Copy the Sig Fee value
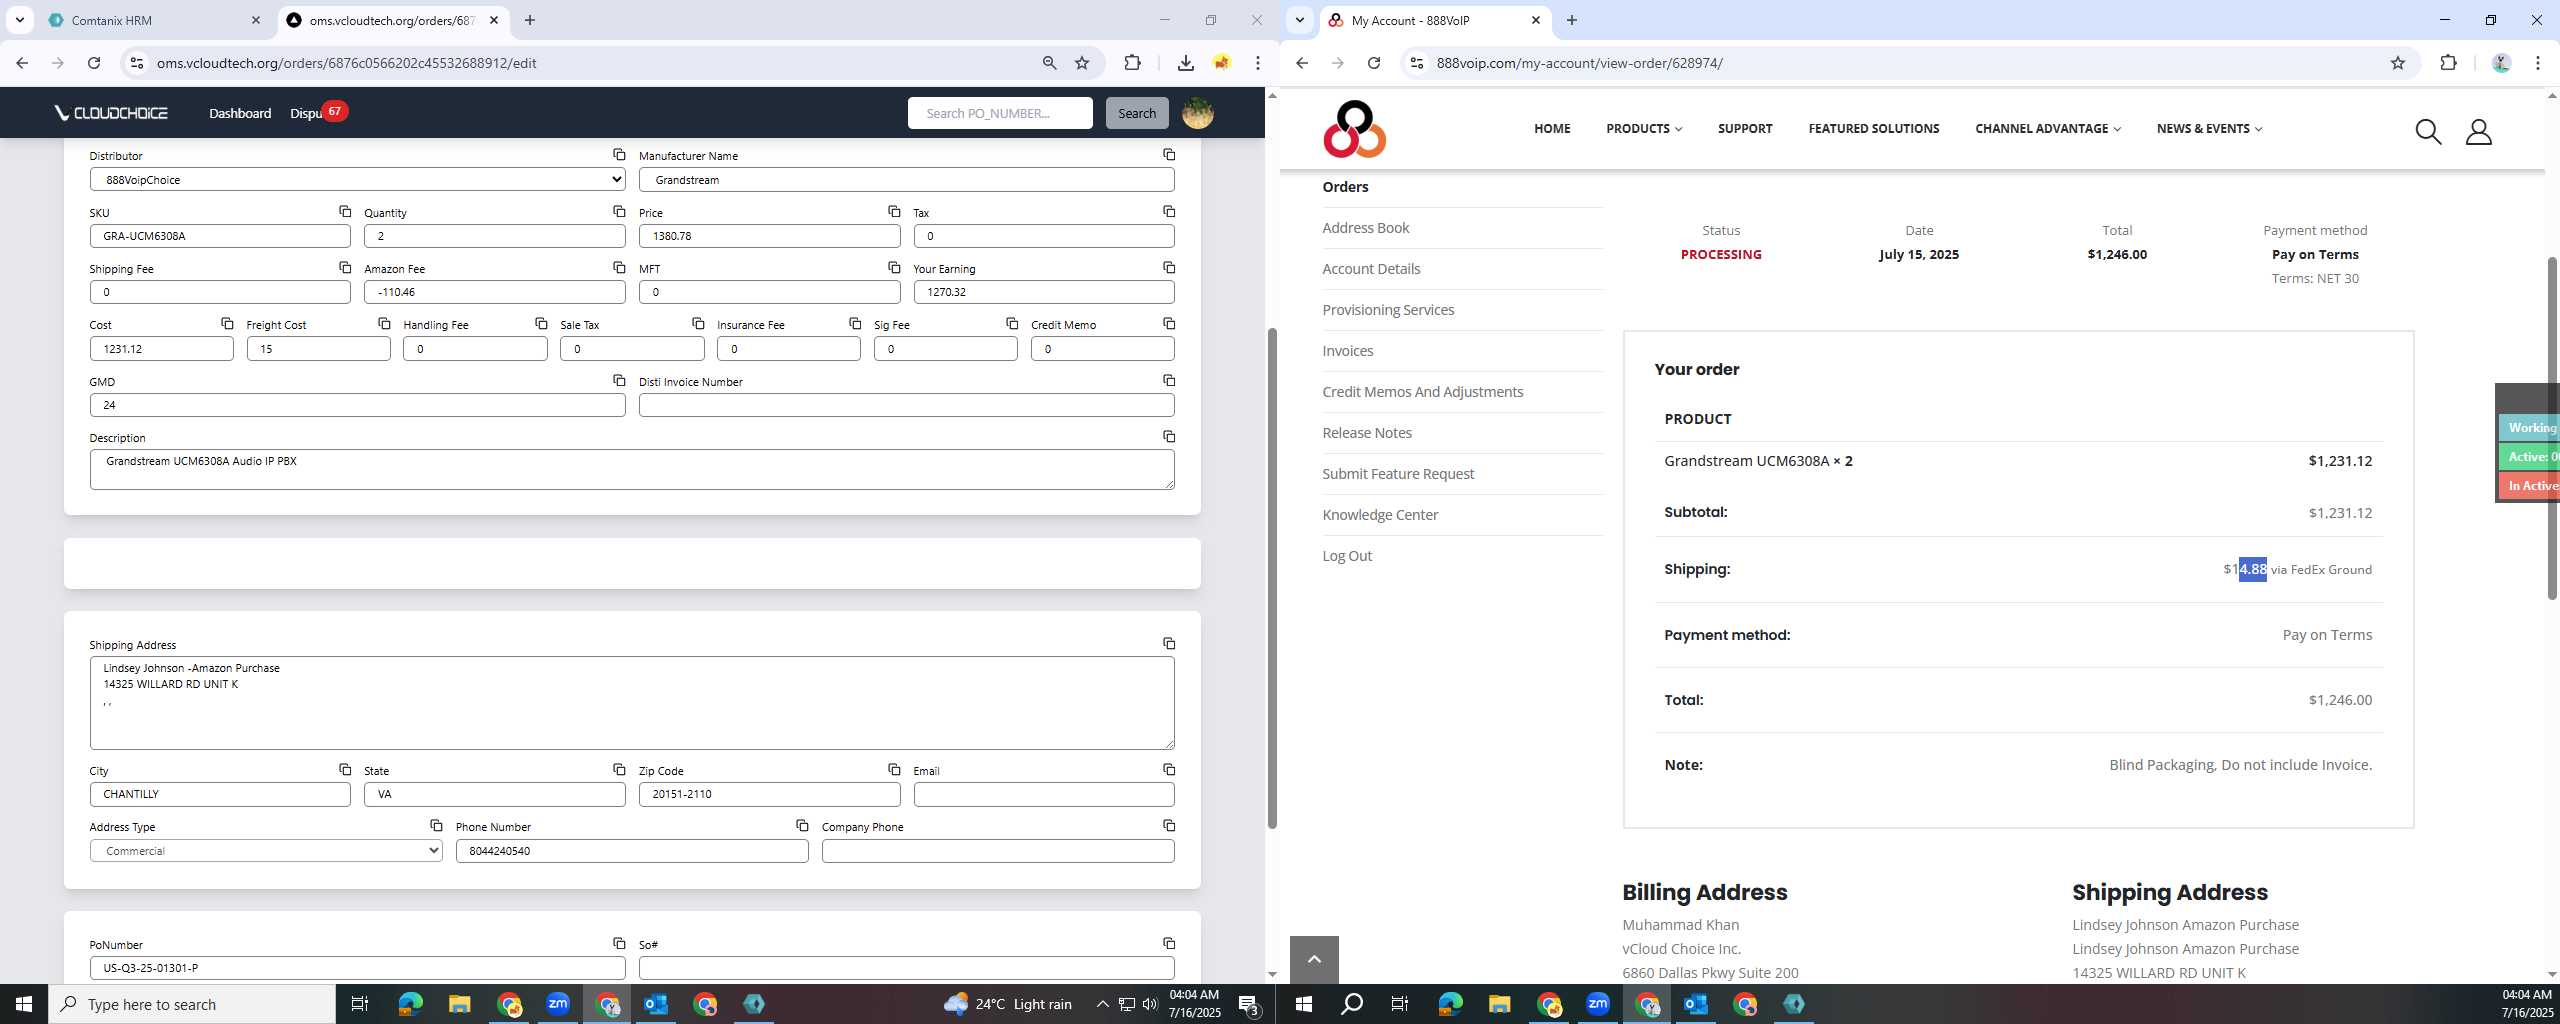Image resolution: width=2560 pixels, height=1024 pixels. pyautogui.click(x=1012, y=324)
